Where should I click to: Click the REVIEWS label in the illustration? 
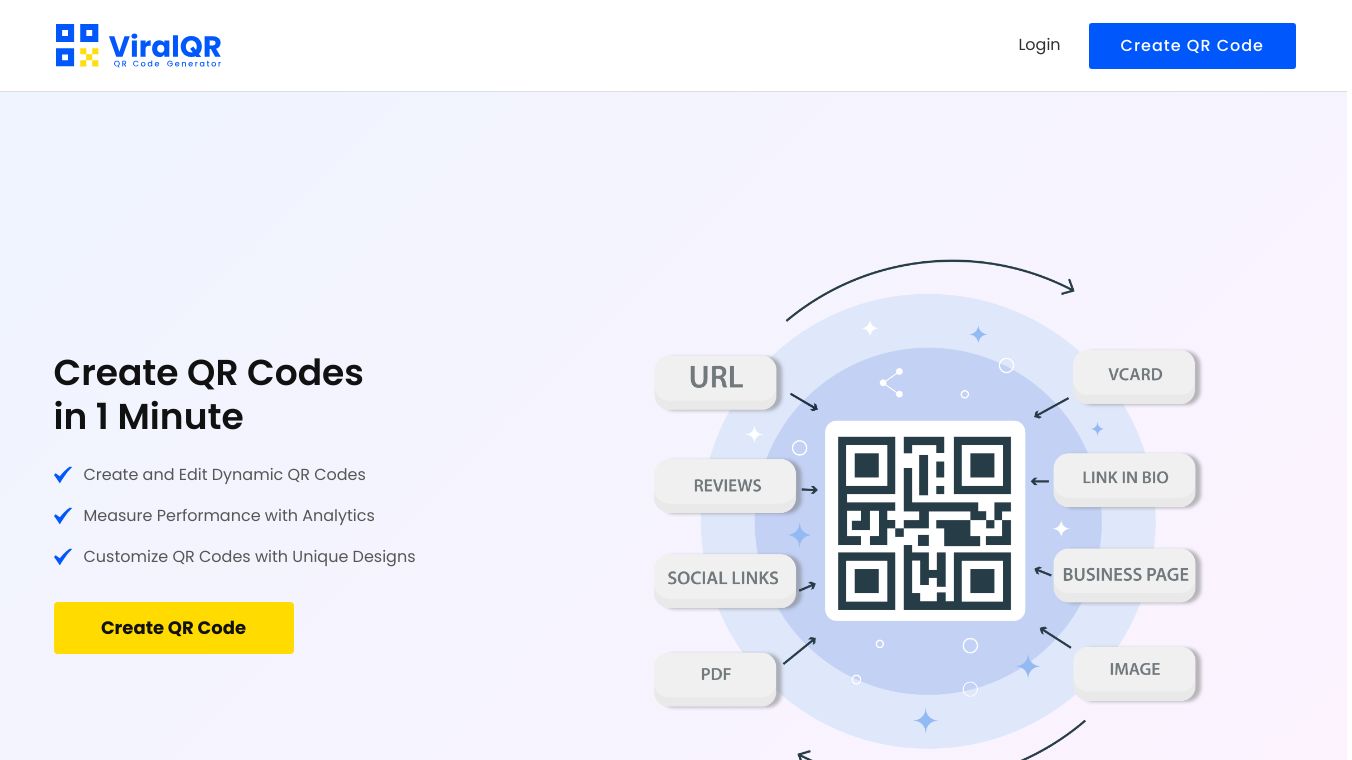727,486
